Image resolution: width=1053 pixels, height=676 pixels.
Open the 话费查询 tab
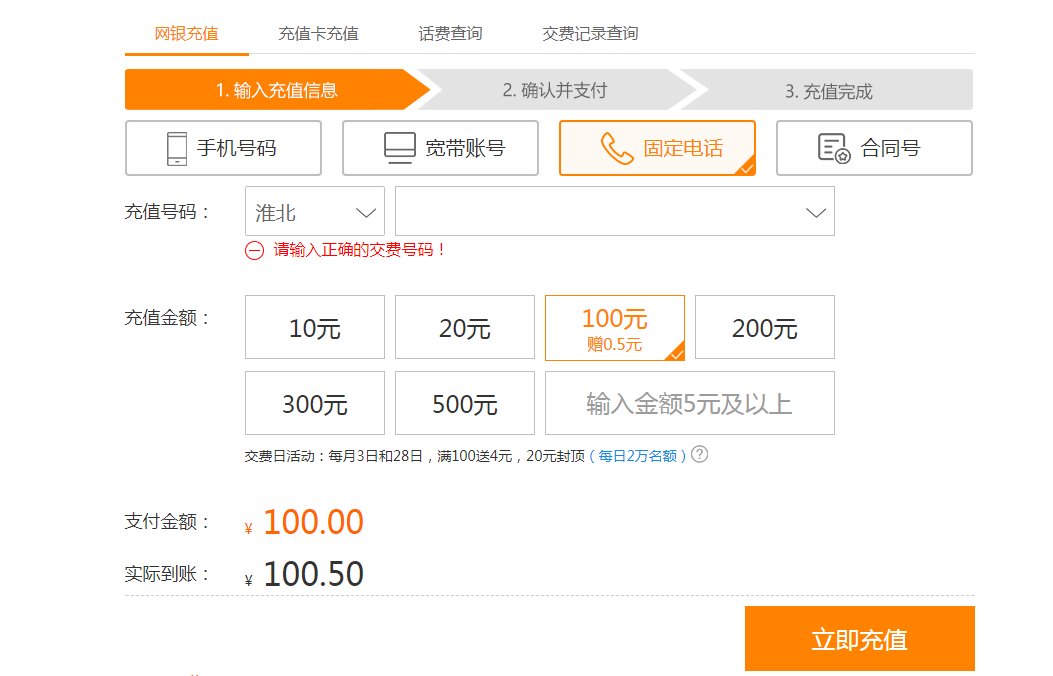pyautogui.click(x=449, y=33)
